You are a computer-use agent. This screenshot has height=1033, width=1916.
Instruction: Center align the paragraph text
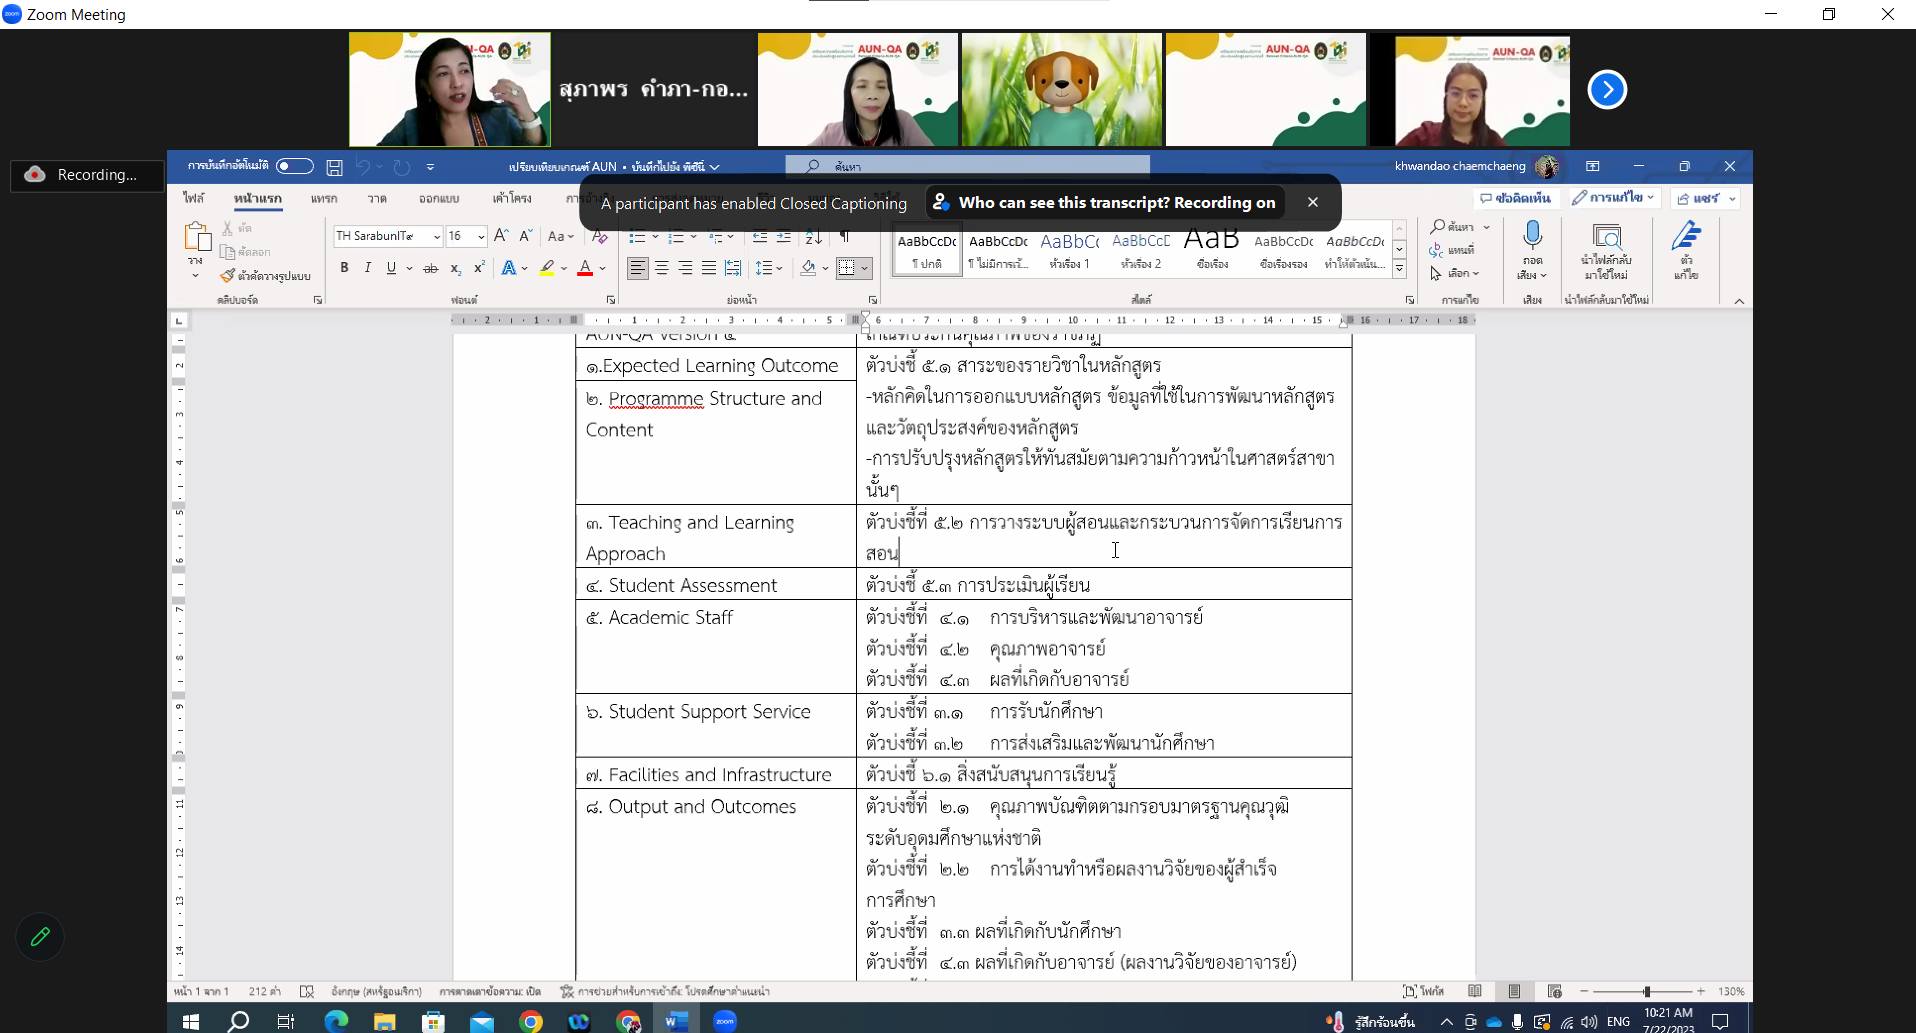661,268
